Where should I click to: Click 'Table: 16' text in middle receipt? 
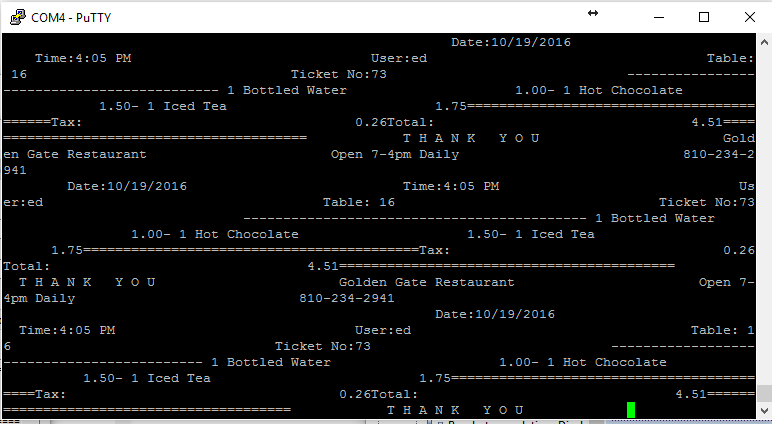tap(358, 202)
